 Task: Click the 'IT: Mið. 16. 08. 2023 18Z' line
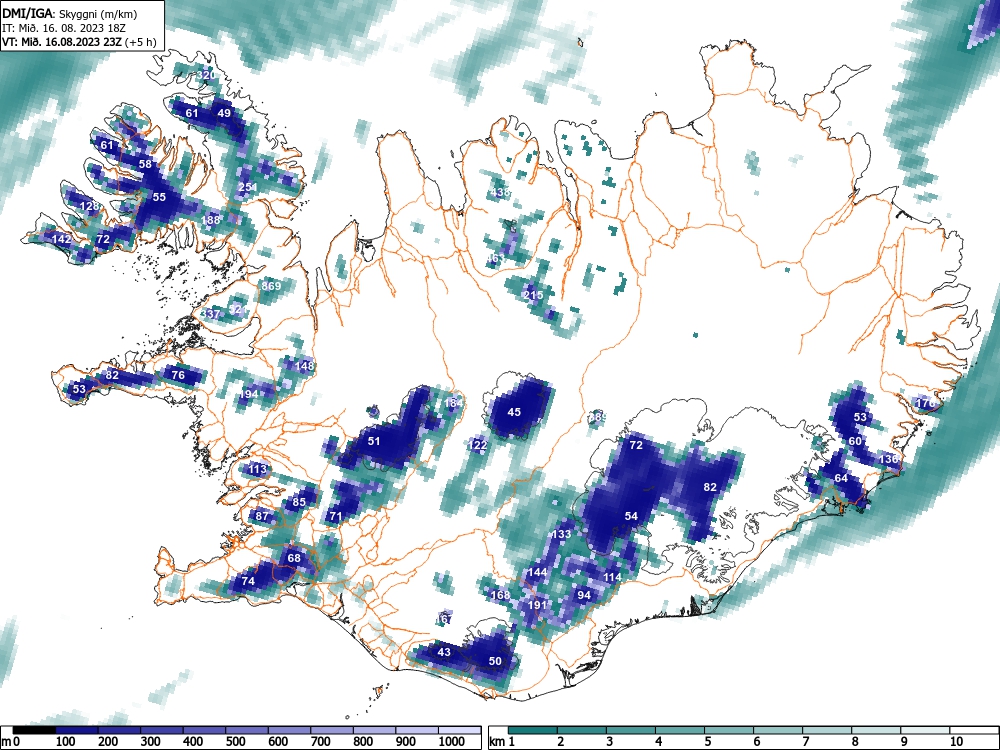pyautogui.click(x=66, y=28)
